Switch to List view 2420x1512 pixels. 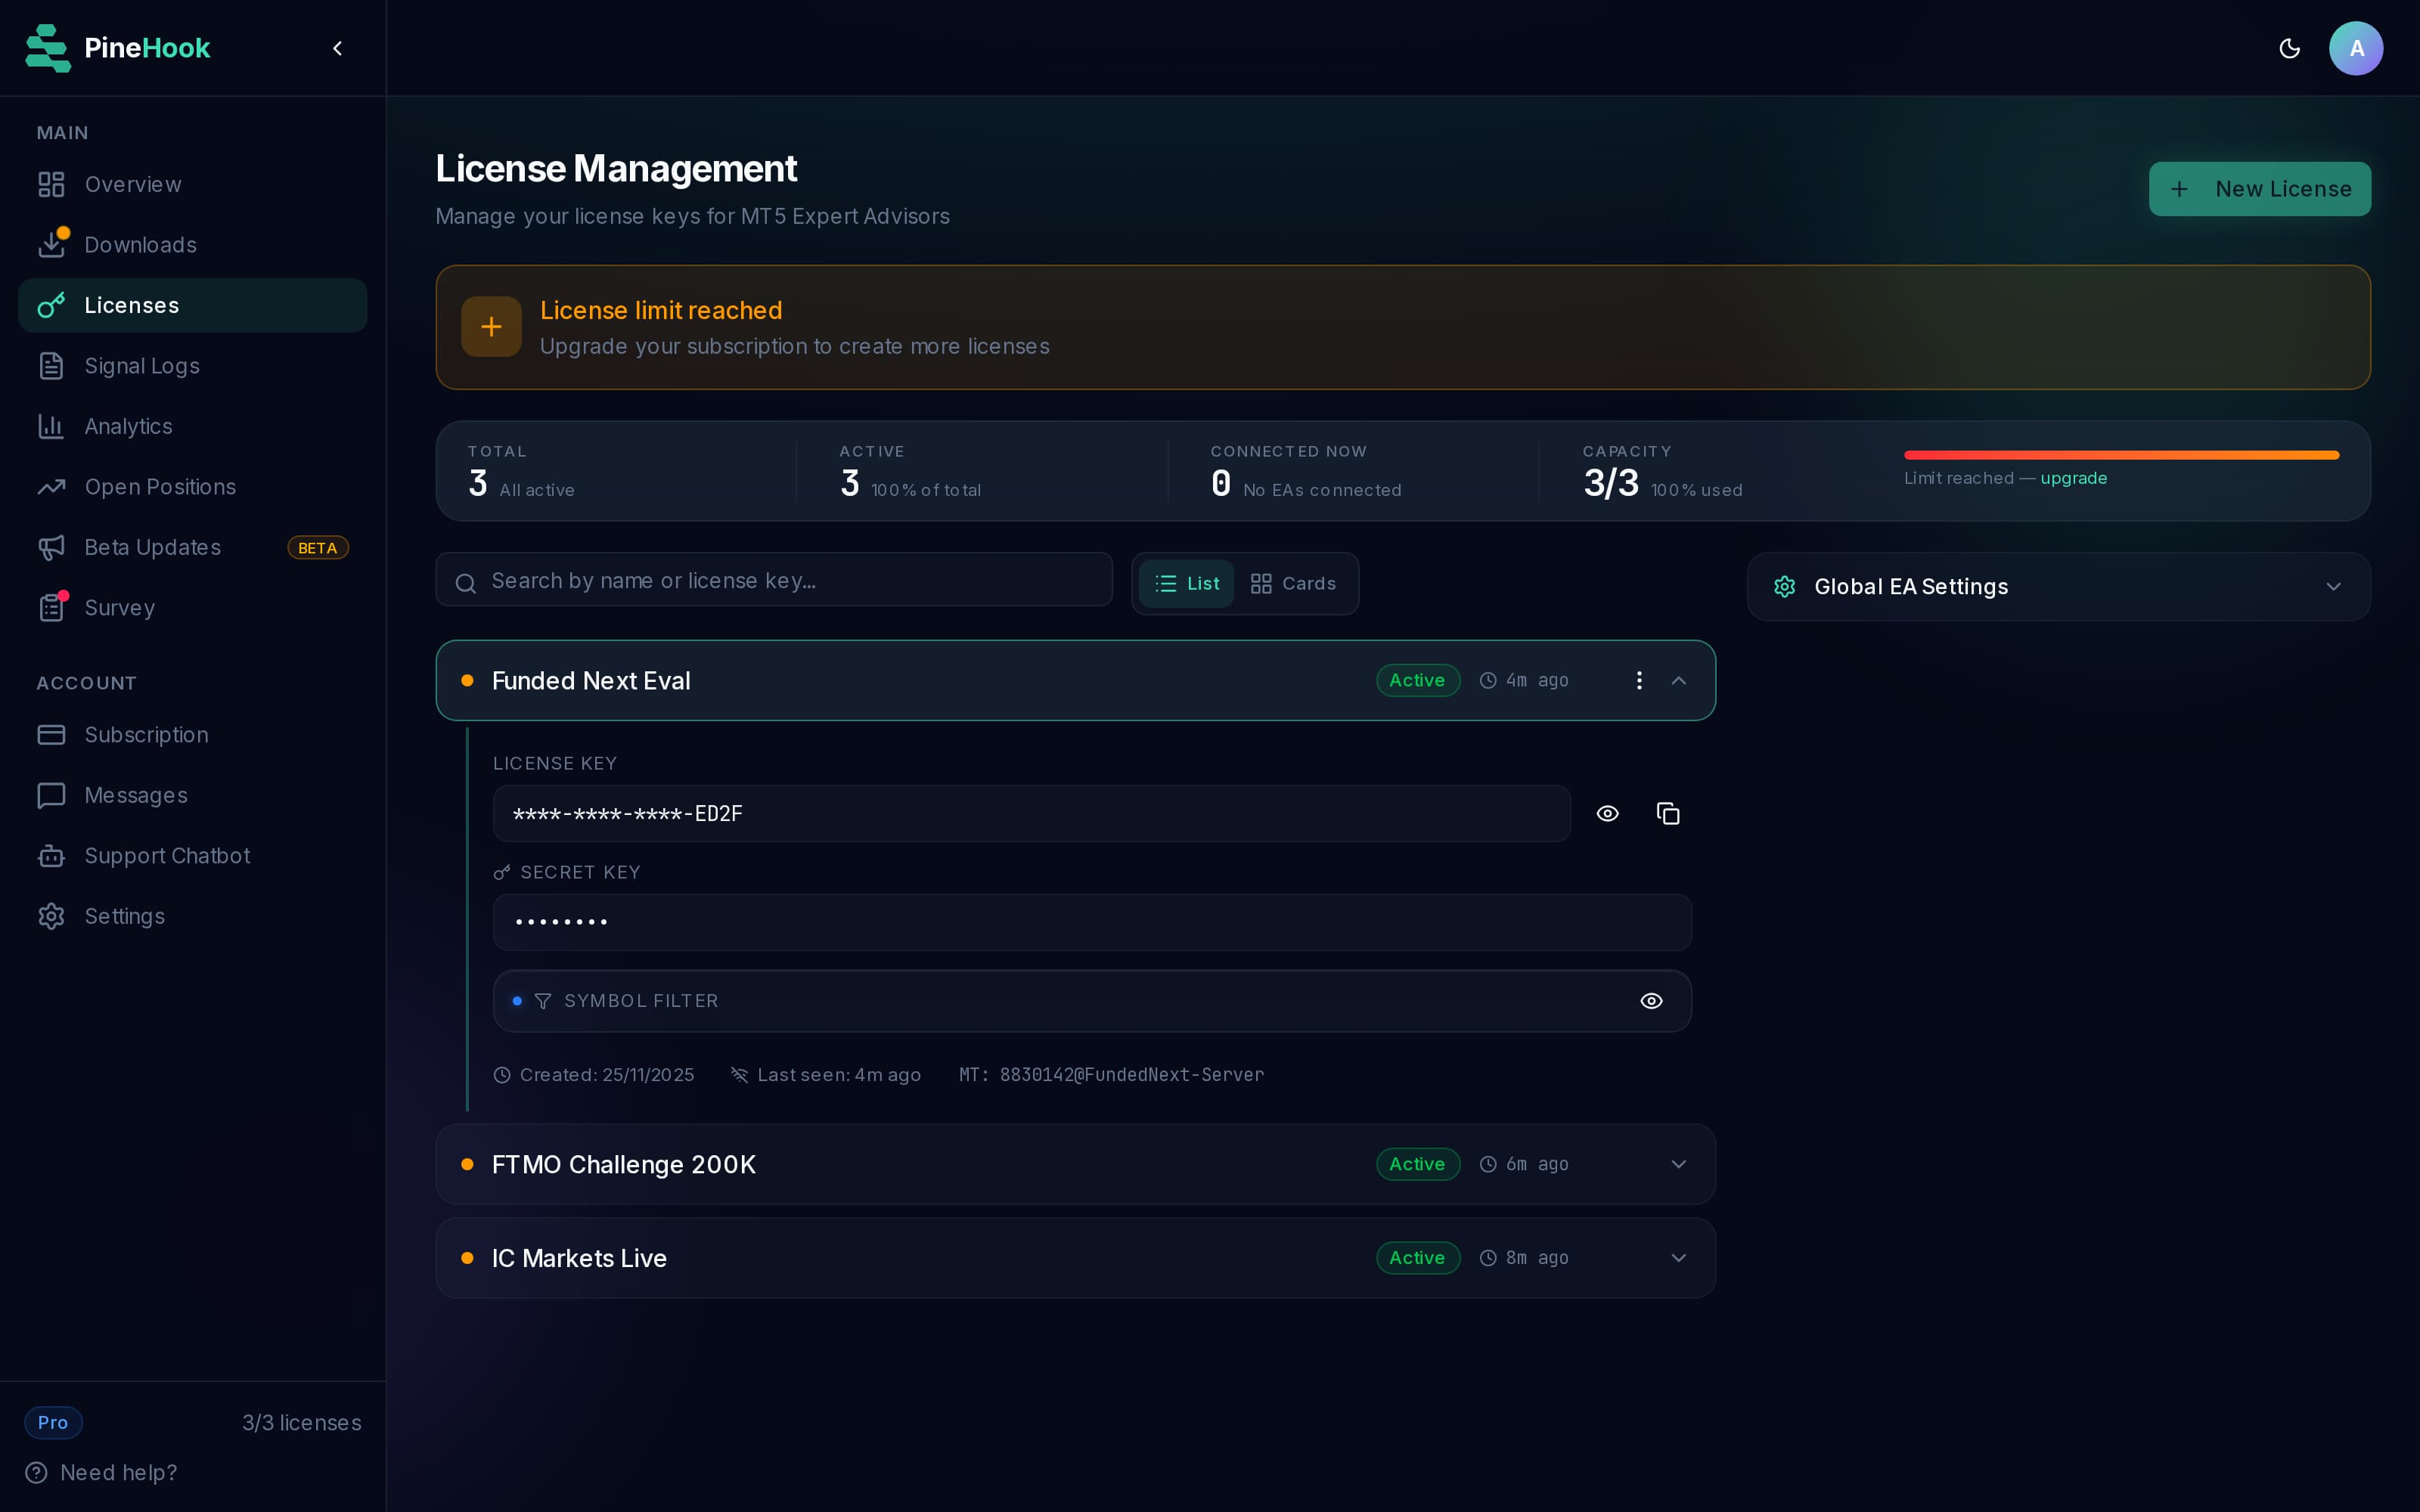(x=1186, y=584)
